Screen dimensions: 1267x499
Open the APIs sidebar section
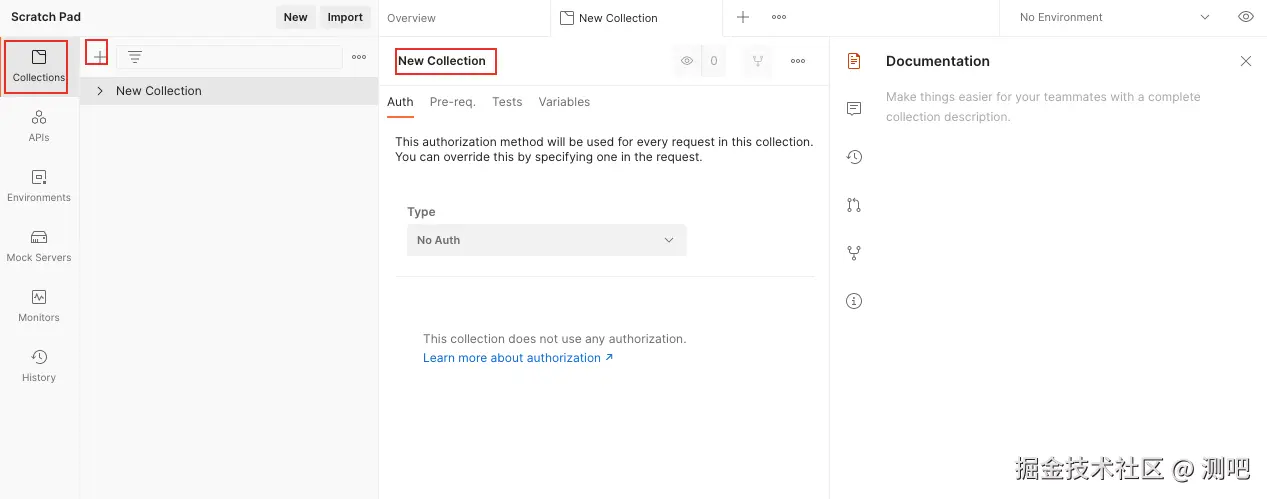38,126
